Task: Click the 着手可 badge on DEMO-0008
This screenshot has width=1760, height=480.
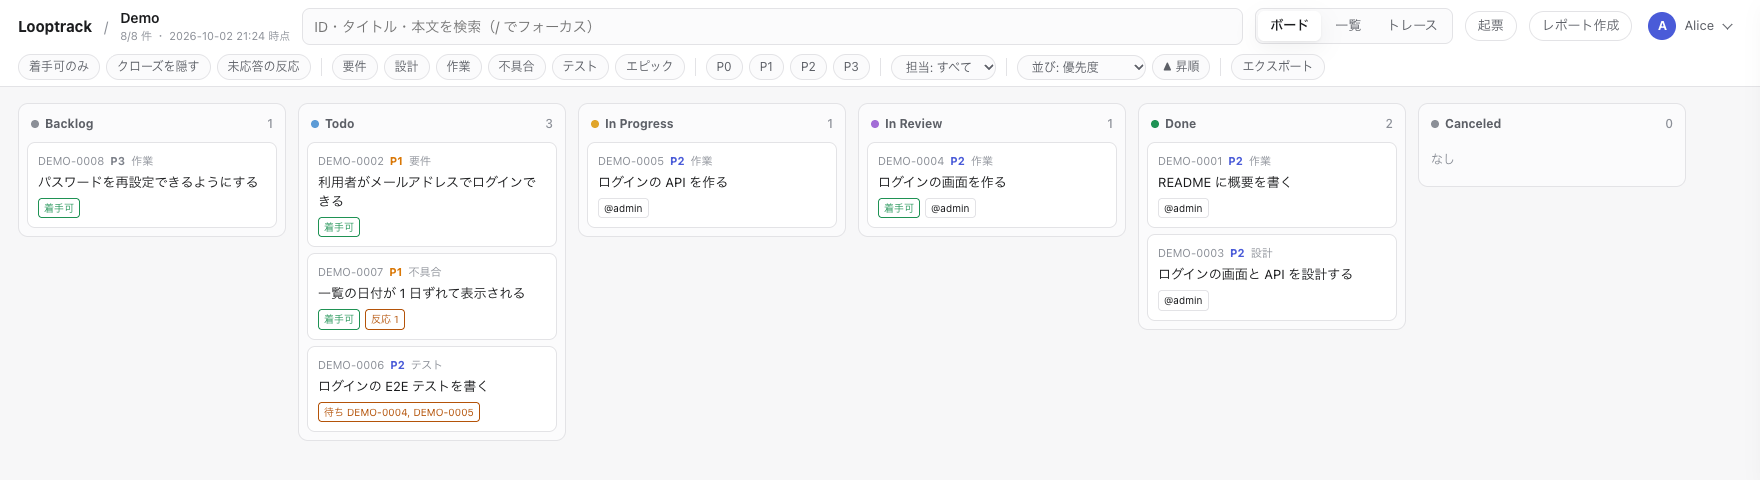Action: 59,208
